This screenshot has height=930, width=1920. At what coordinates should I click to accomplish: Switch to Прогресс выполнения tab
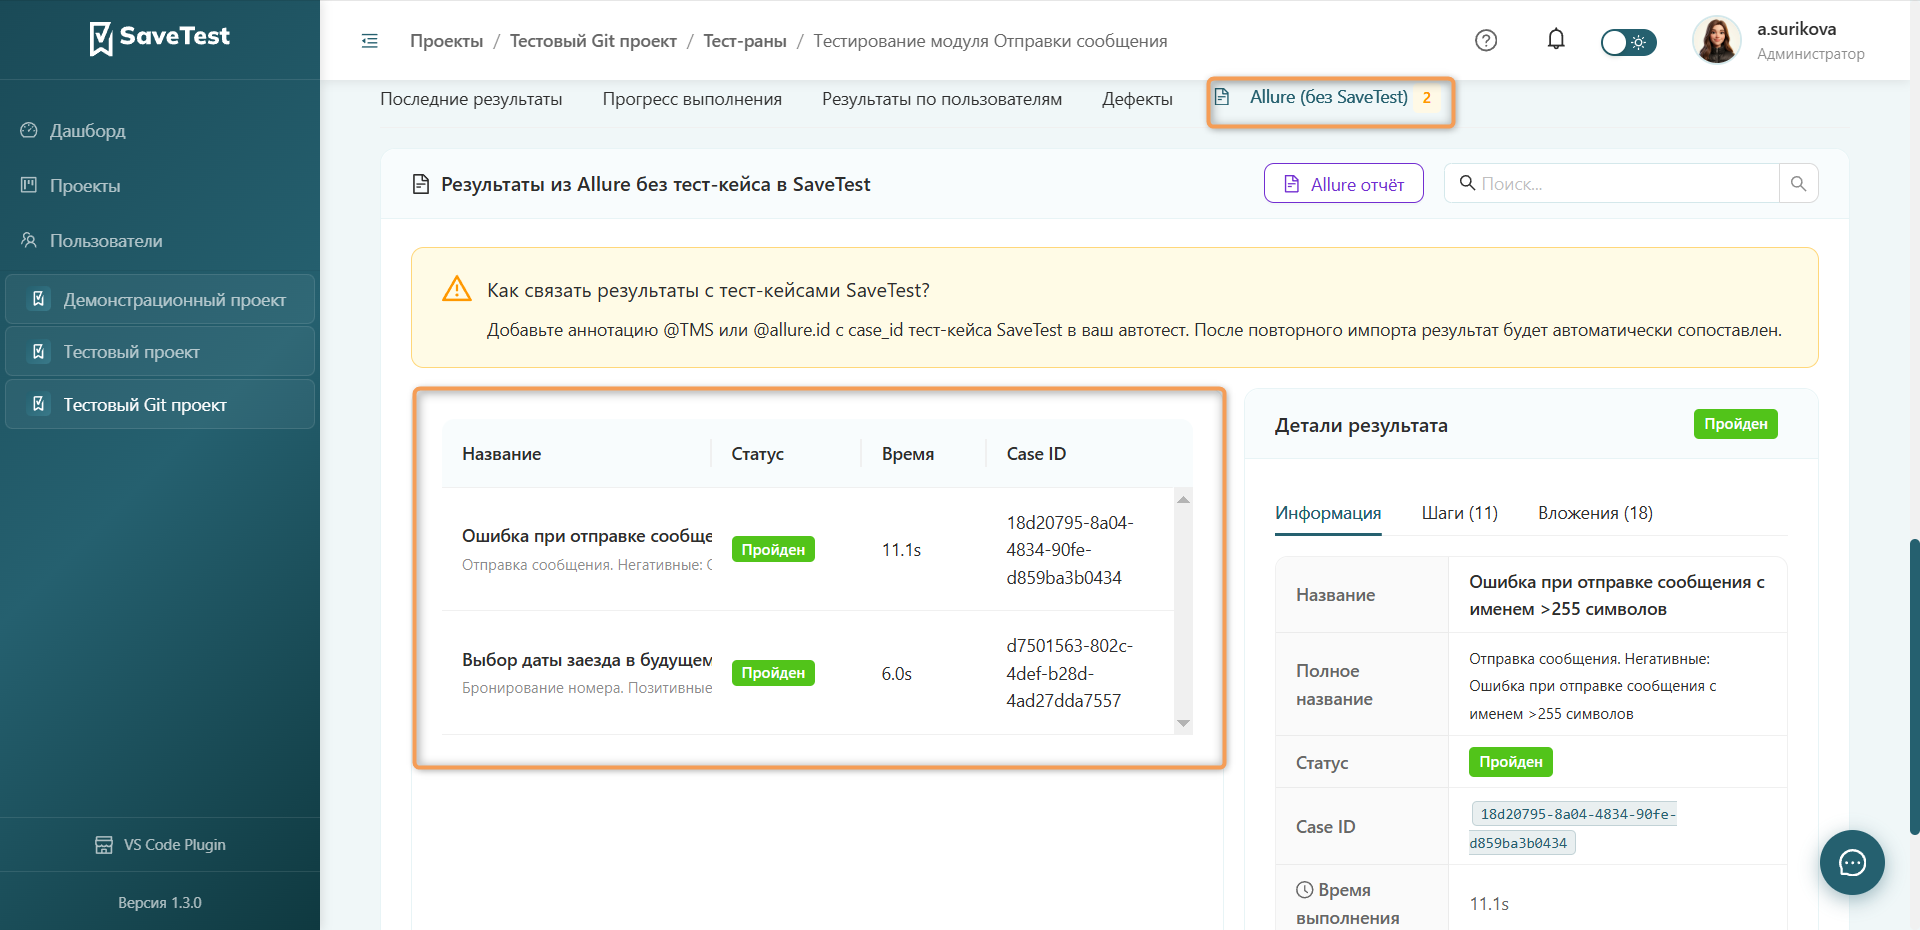692,99
